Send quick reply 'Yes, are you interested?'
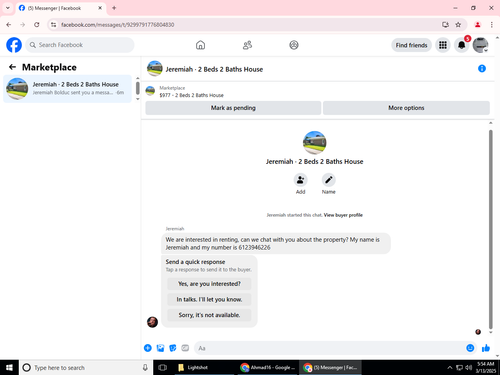This screenshot has height=375, width=500. tap(209, 284)
